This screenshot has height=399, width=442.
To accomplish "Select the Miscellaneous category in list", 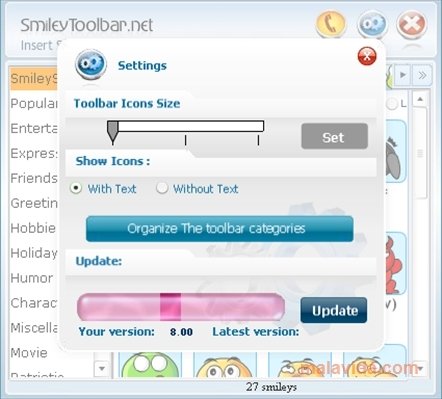I will click(x=34, y=328).
